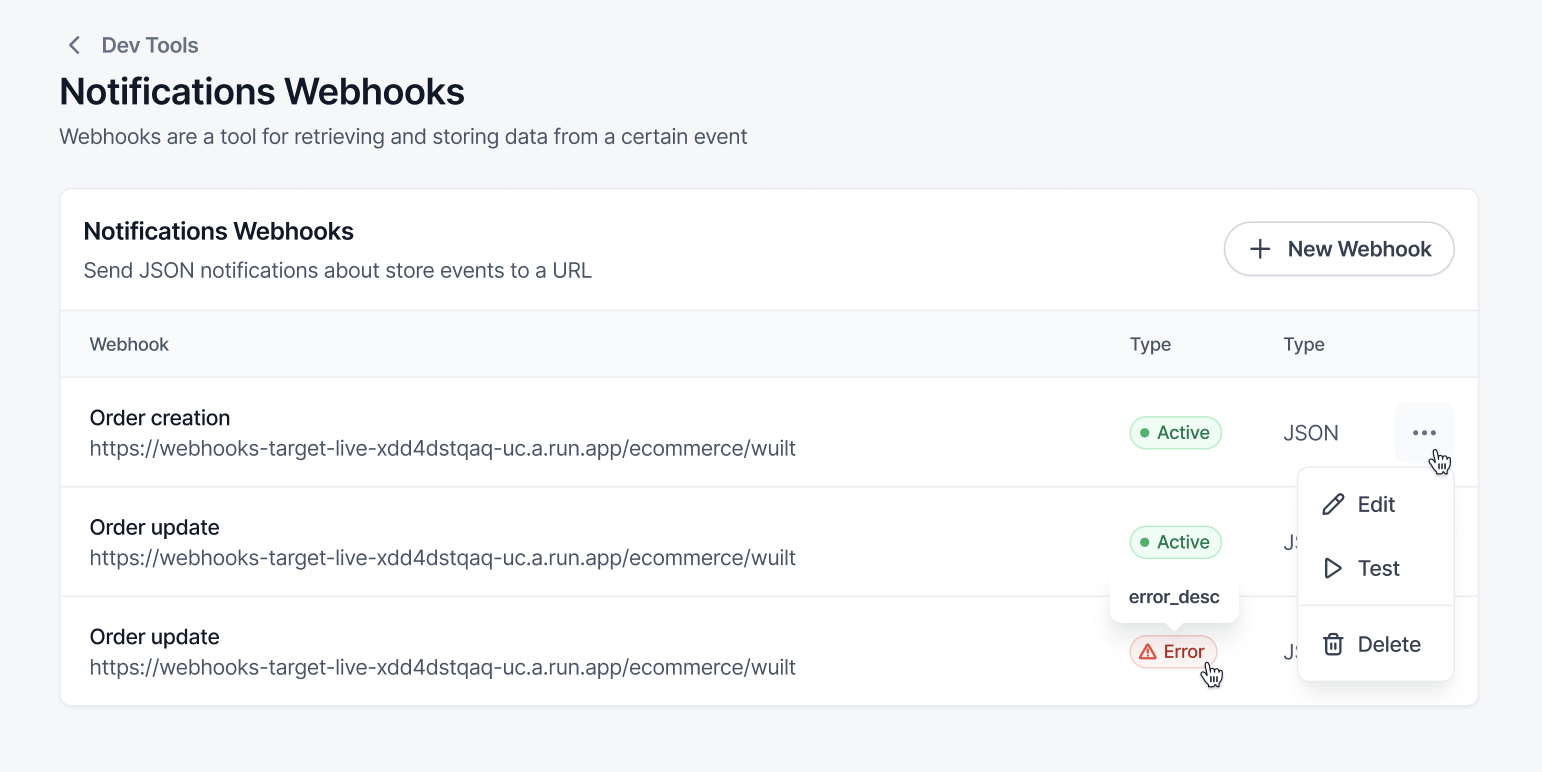This screenshot has height=772, width=1542.
Task: Open the first Type column header
Action: click(1150, 344)
